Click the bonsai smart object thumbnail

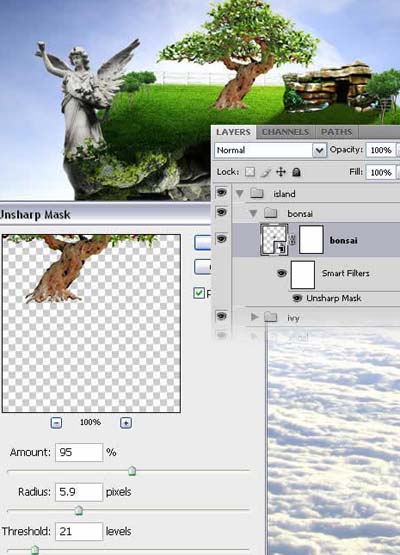point(274,240)
